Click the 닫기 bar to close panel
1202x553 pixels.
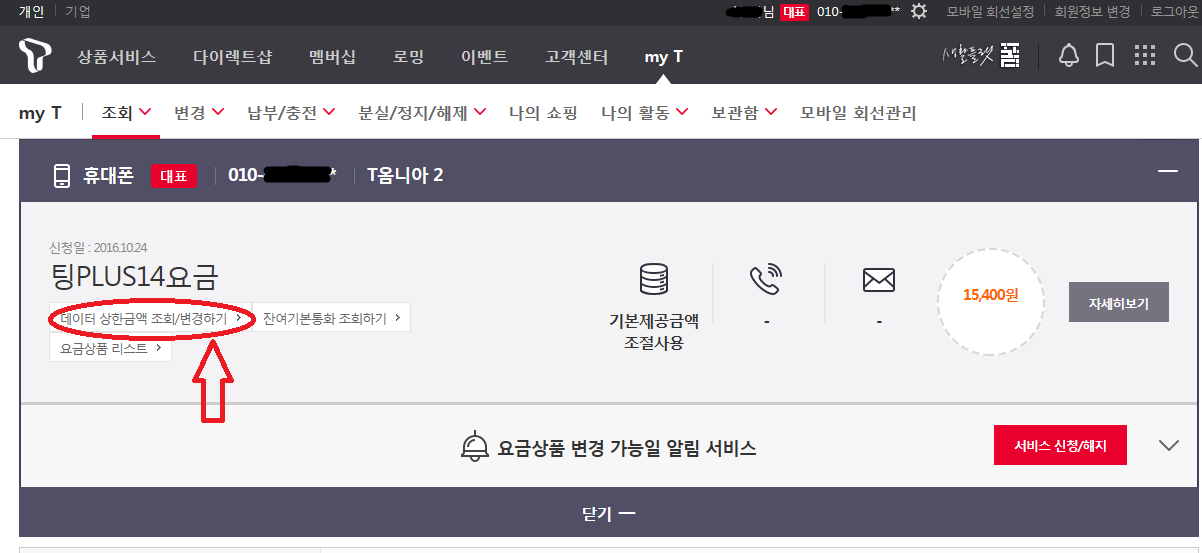609,514
